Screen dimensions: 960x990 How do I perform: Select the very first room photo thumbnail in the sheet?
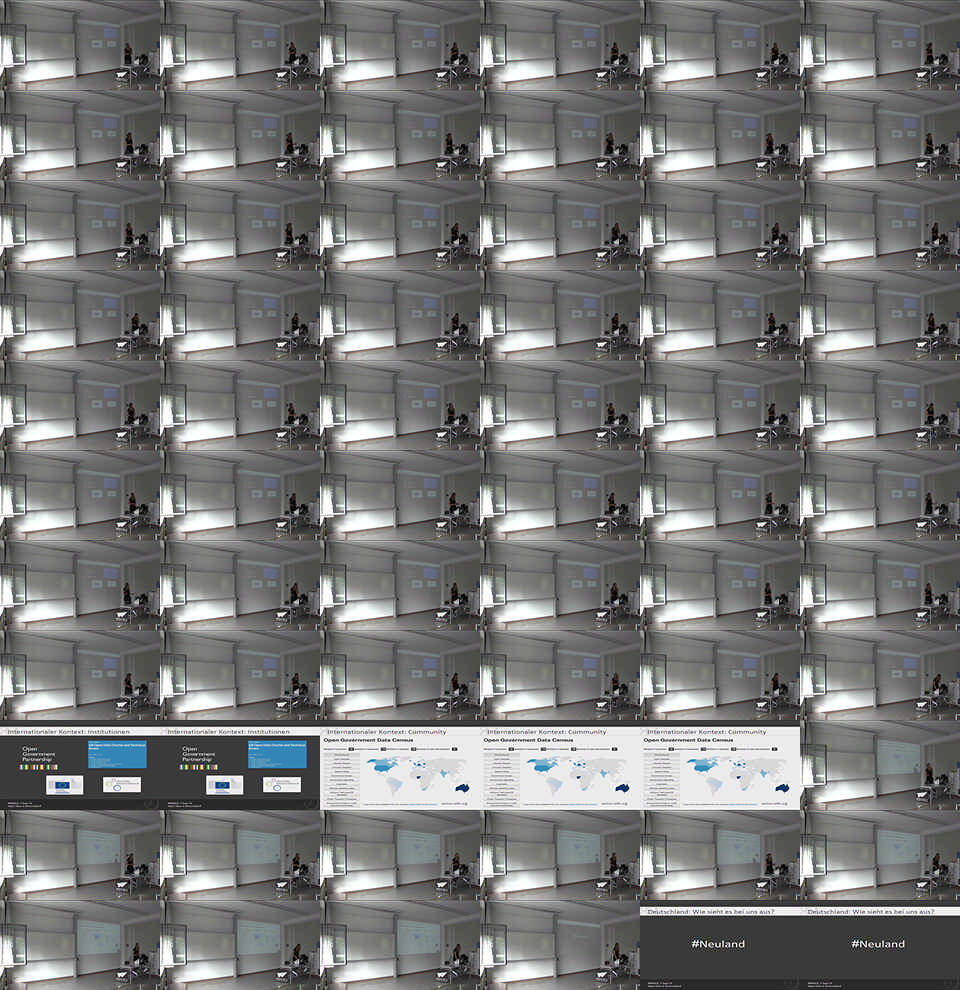[80, 45]
